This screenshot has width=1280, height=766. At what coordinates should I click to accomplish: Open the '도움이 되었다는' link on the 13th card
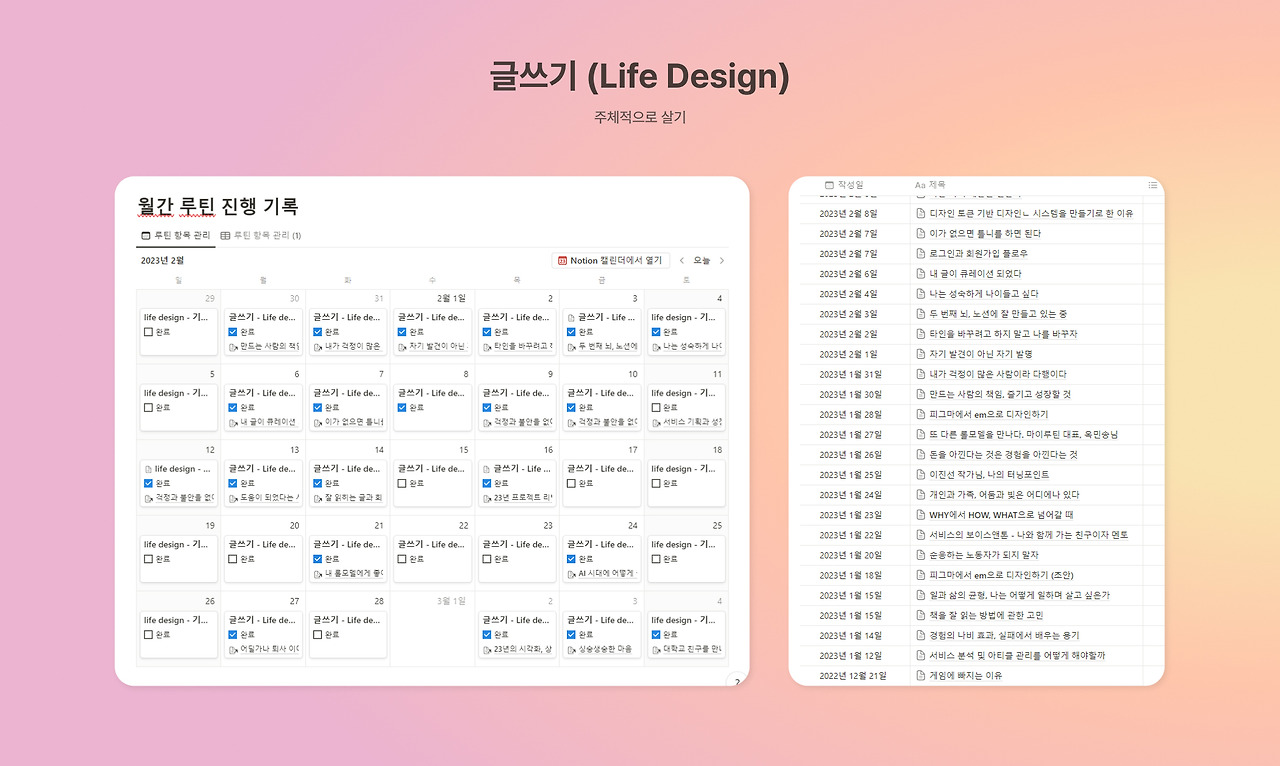[270, 498]
